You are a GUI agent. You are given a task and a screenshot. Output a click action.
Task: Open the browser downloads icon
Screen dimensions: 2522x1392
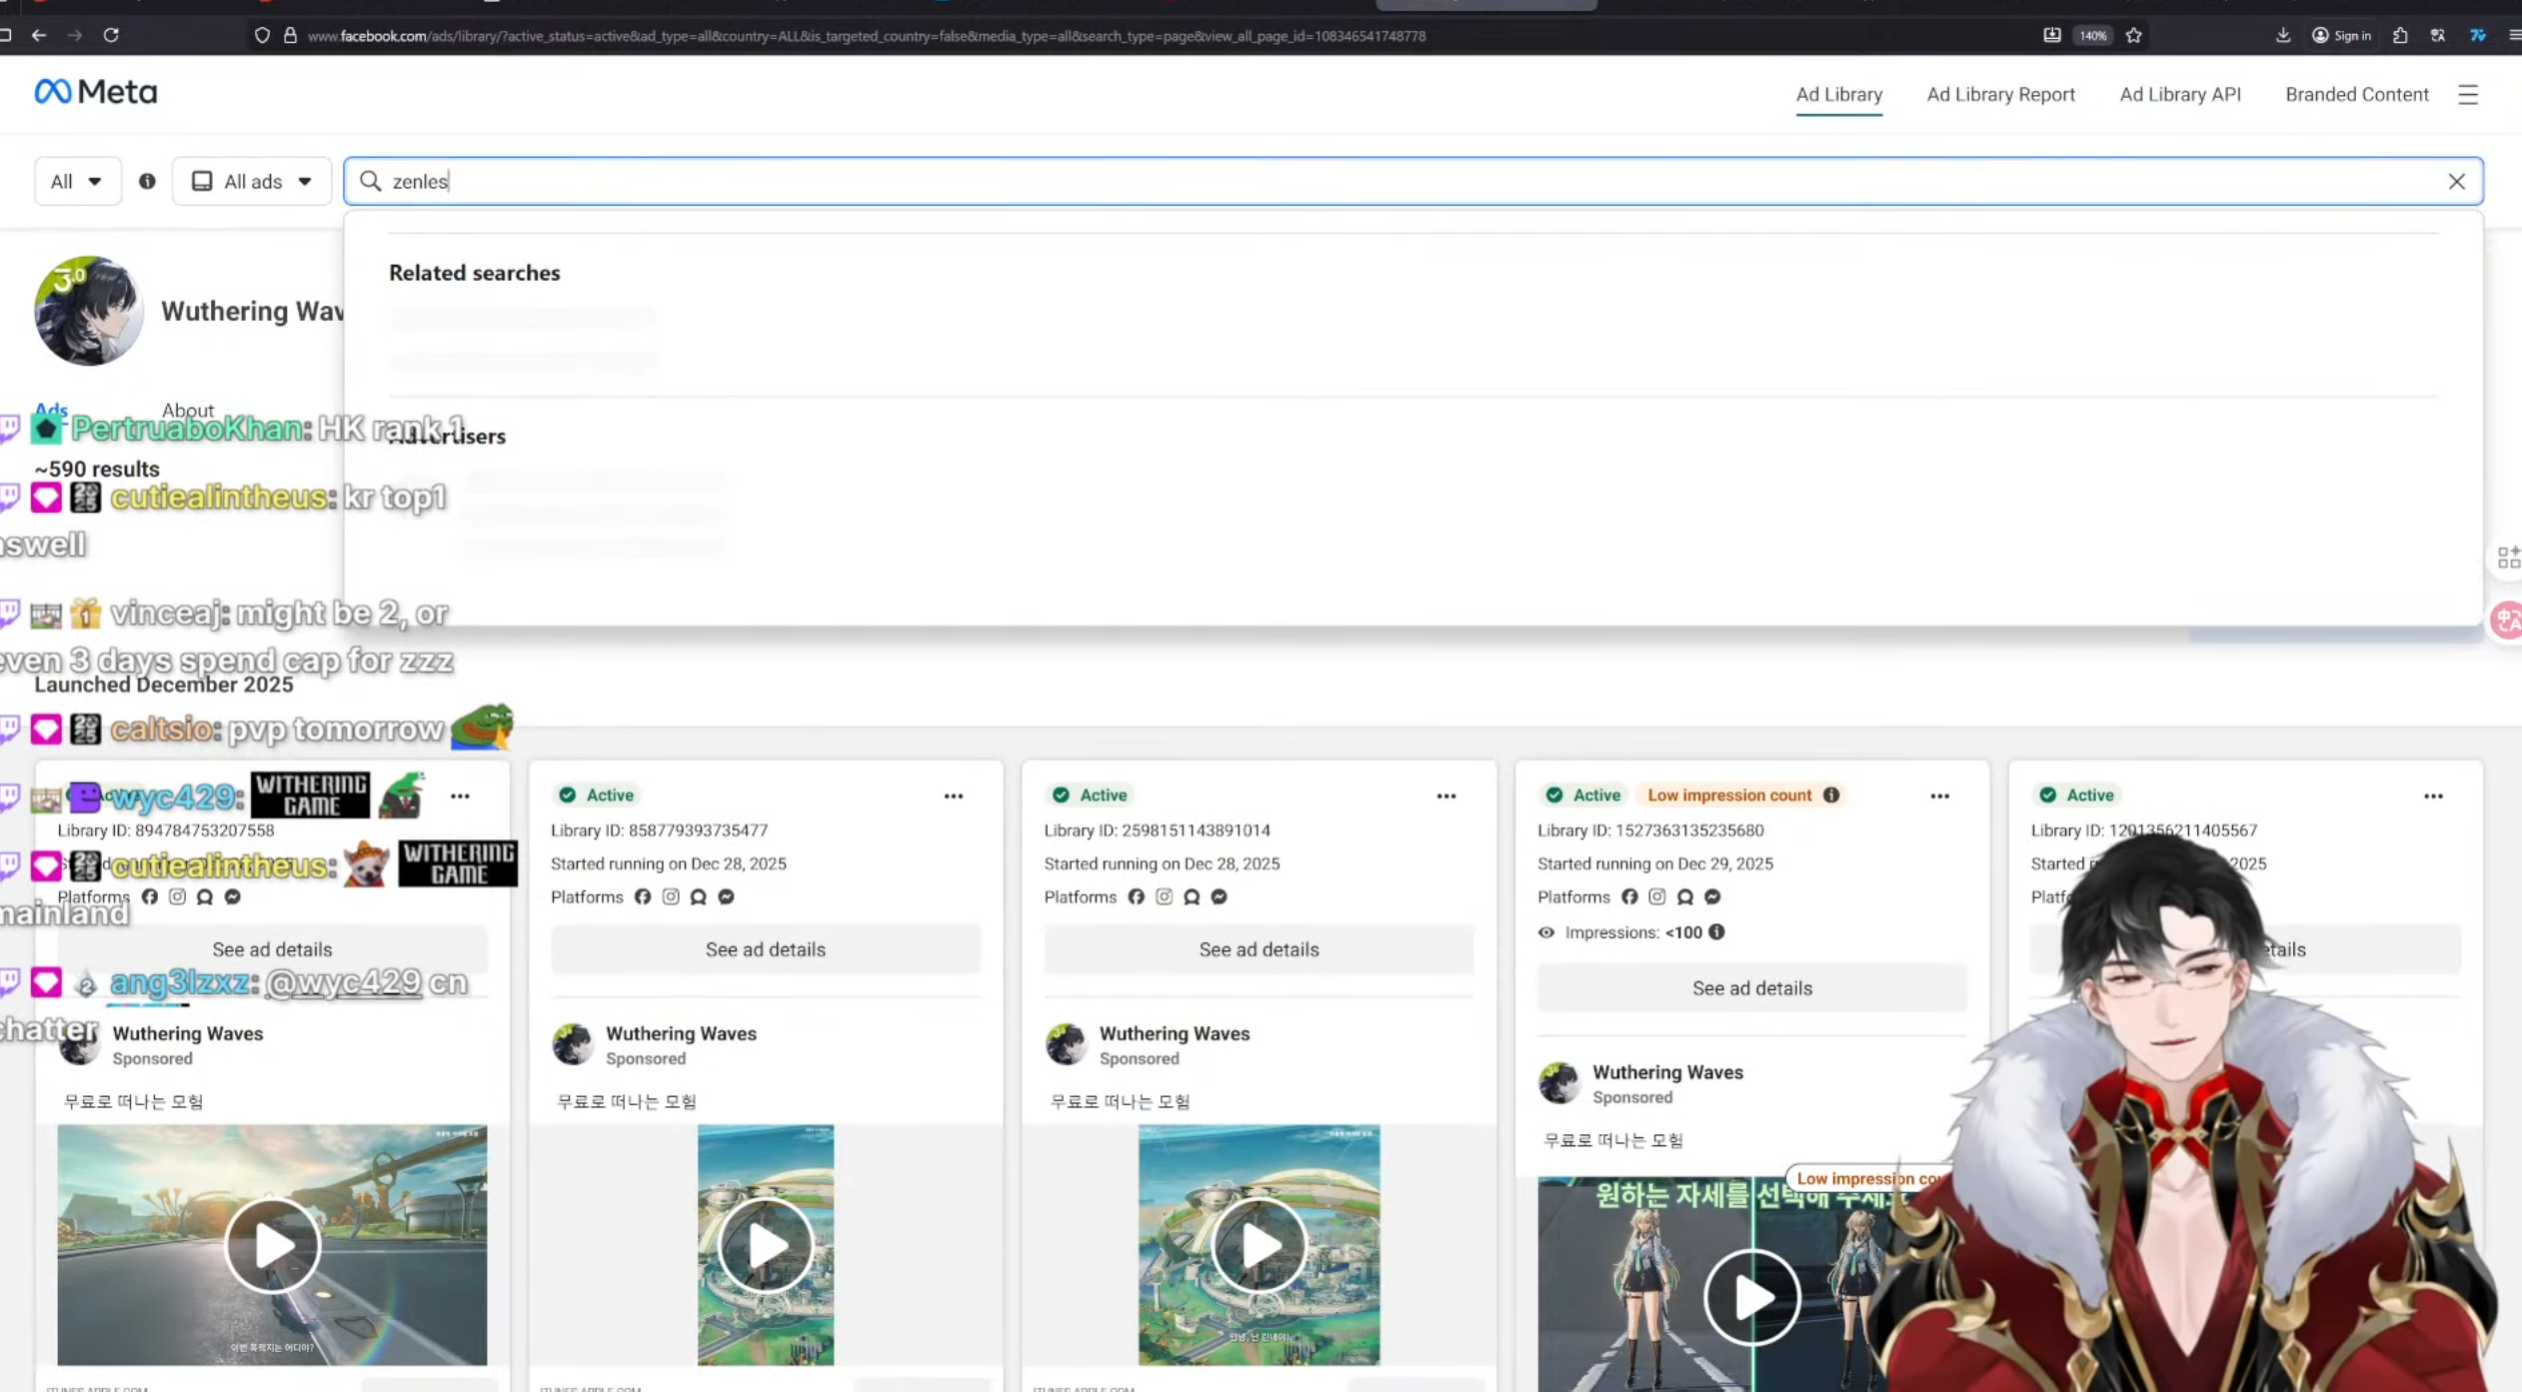2283,35
